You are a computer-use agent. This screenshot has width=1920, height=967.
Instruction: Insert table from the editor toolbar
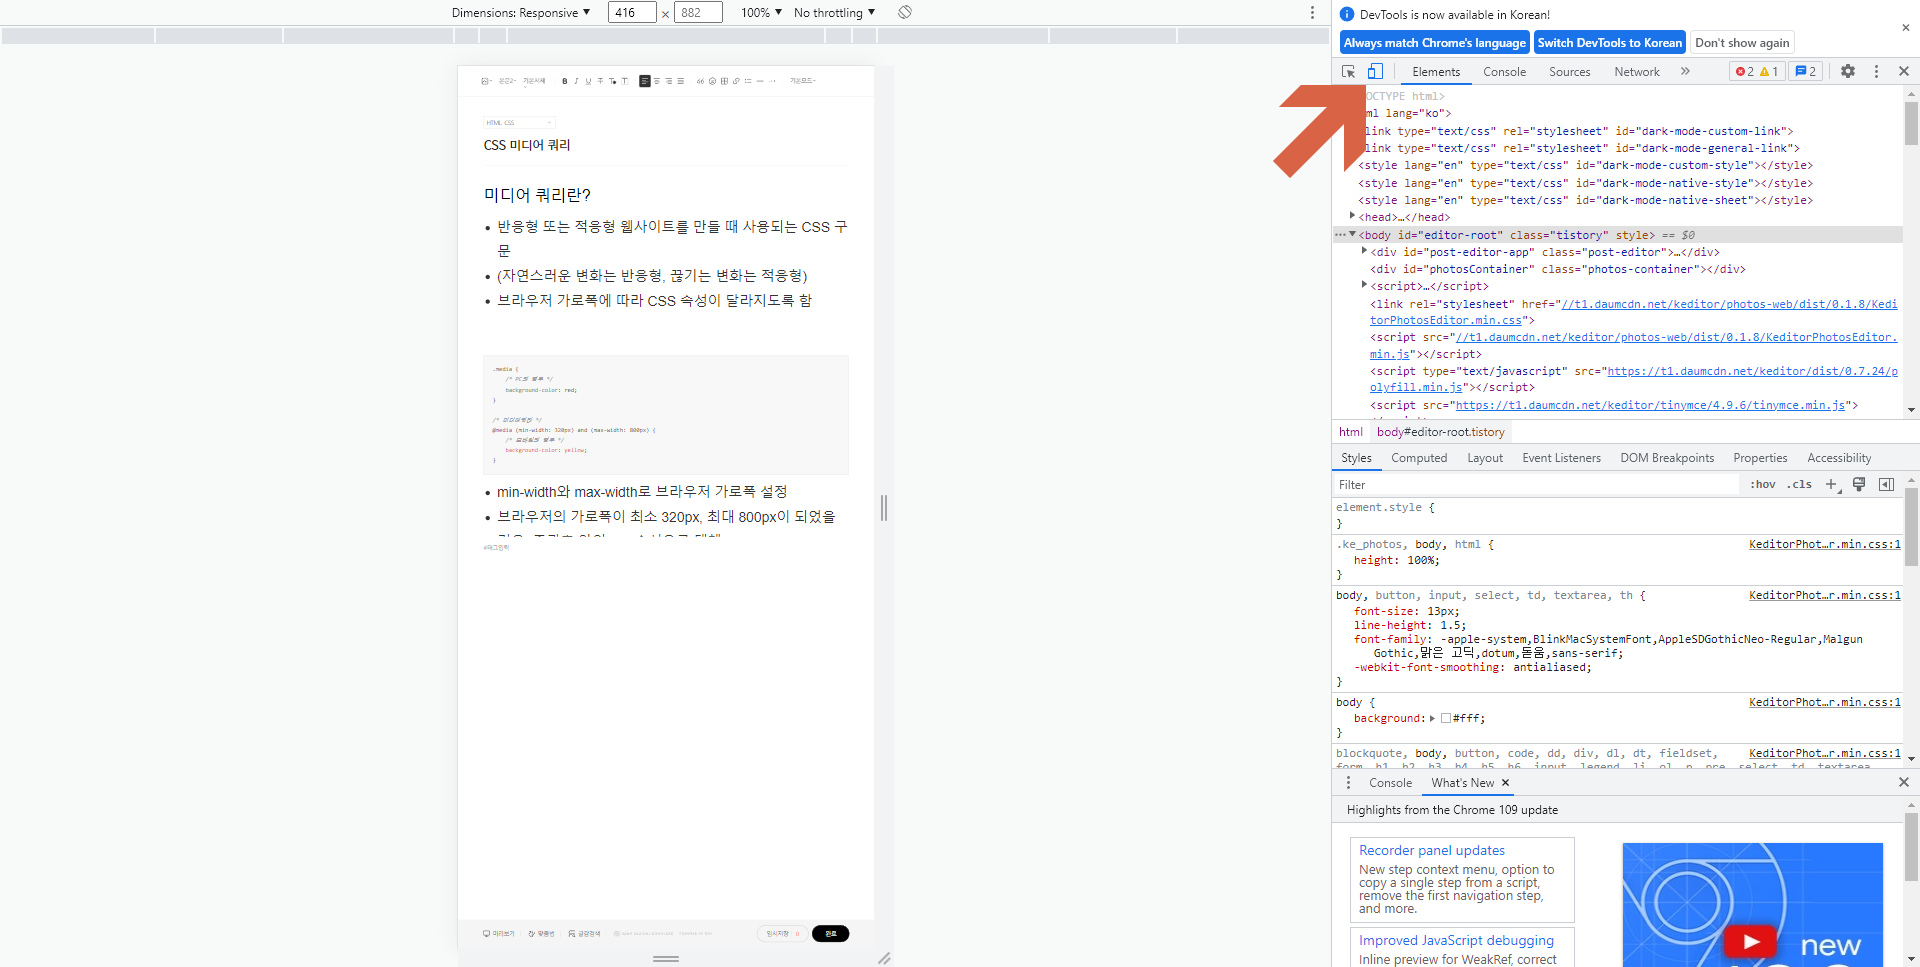click(724, 81)
